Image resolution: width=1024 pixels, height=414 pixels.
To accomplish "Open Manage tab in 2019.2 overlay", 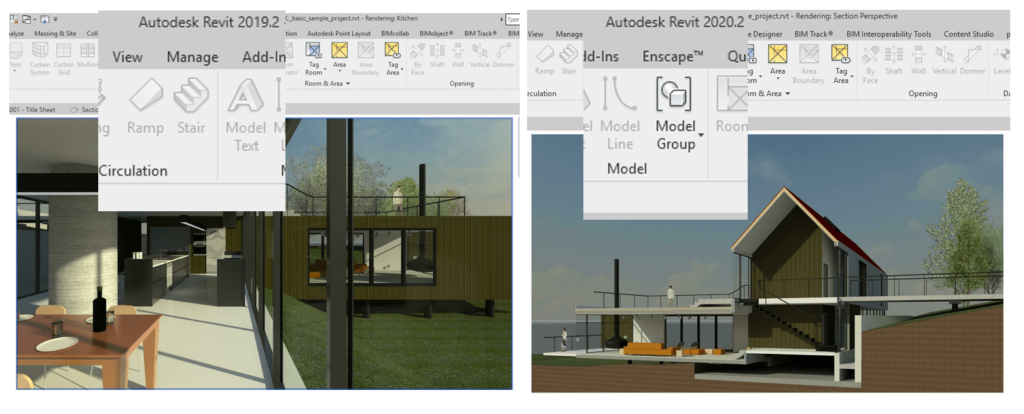I will coord(192,57).
